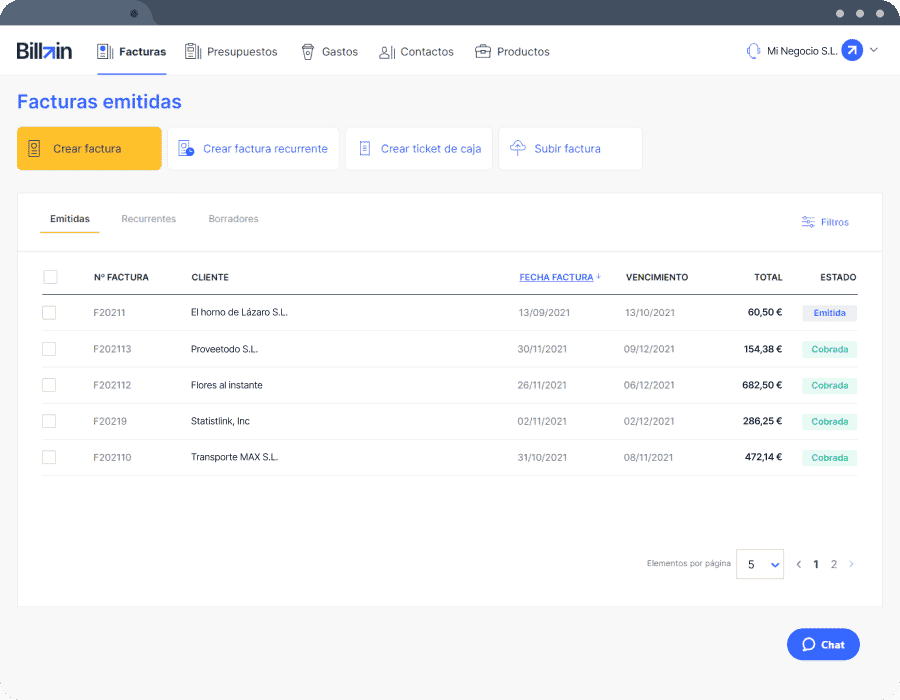Switch to the Recurrentes tab
The width and height of the screenshot is (900, 700).
[149, 219]
